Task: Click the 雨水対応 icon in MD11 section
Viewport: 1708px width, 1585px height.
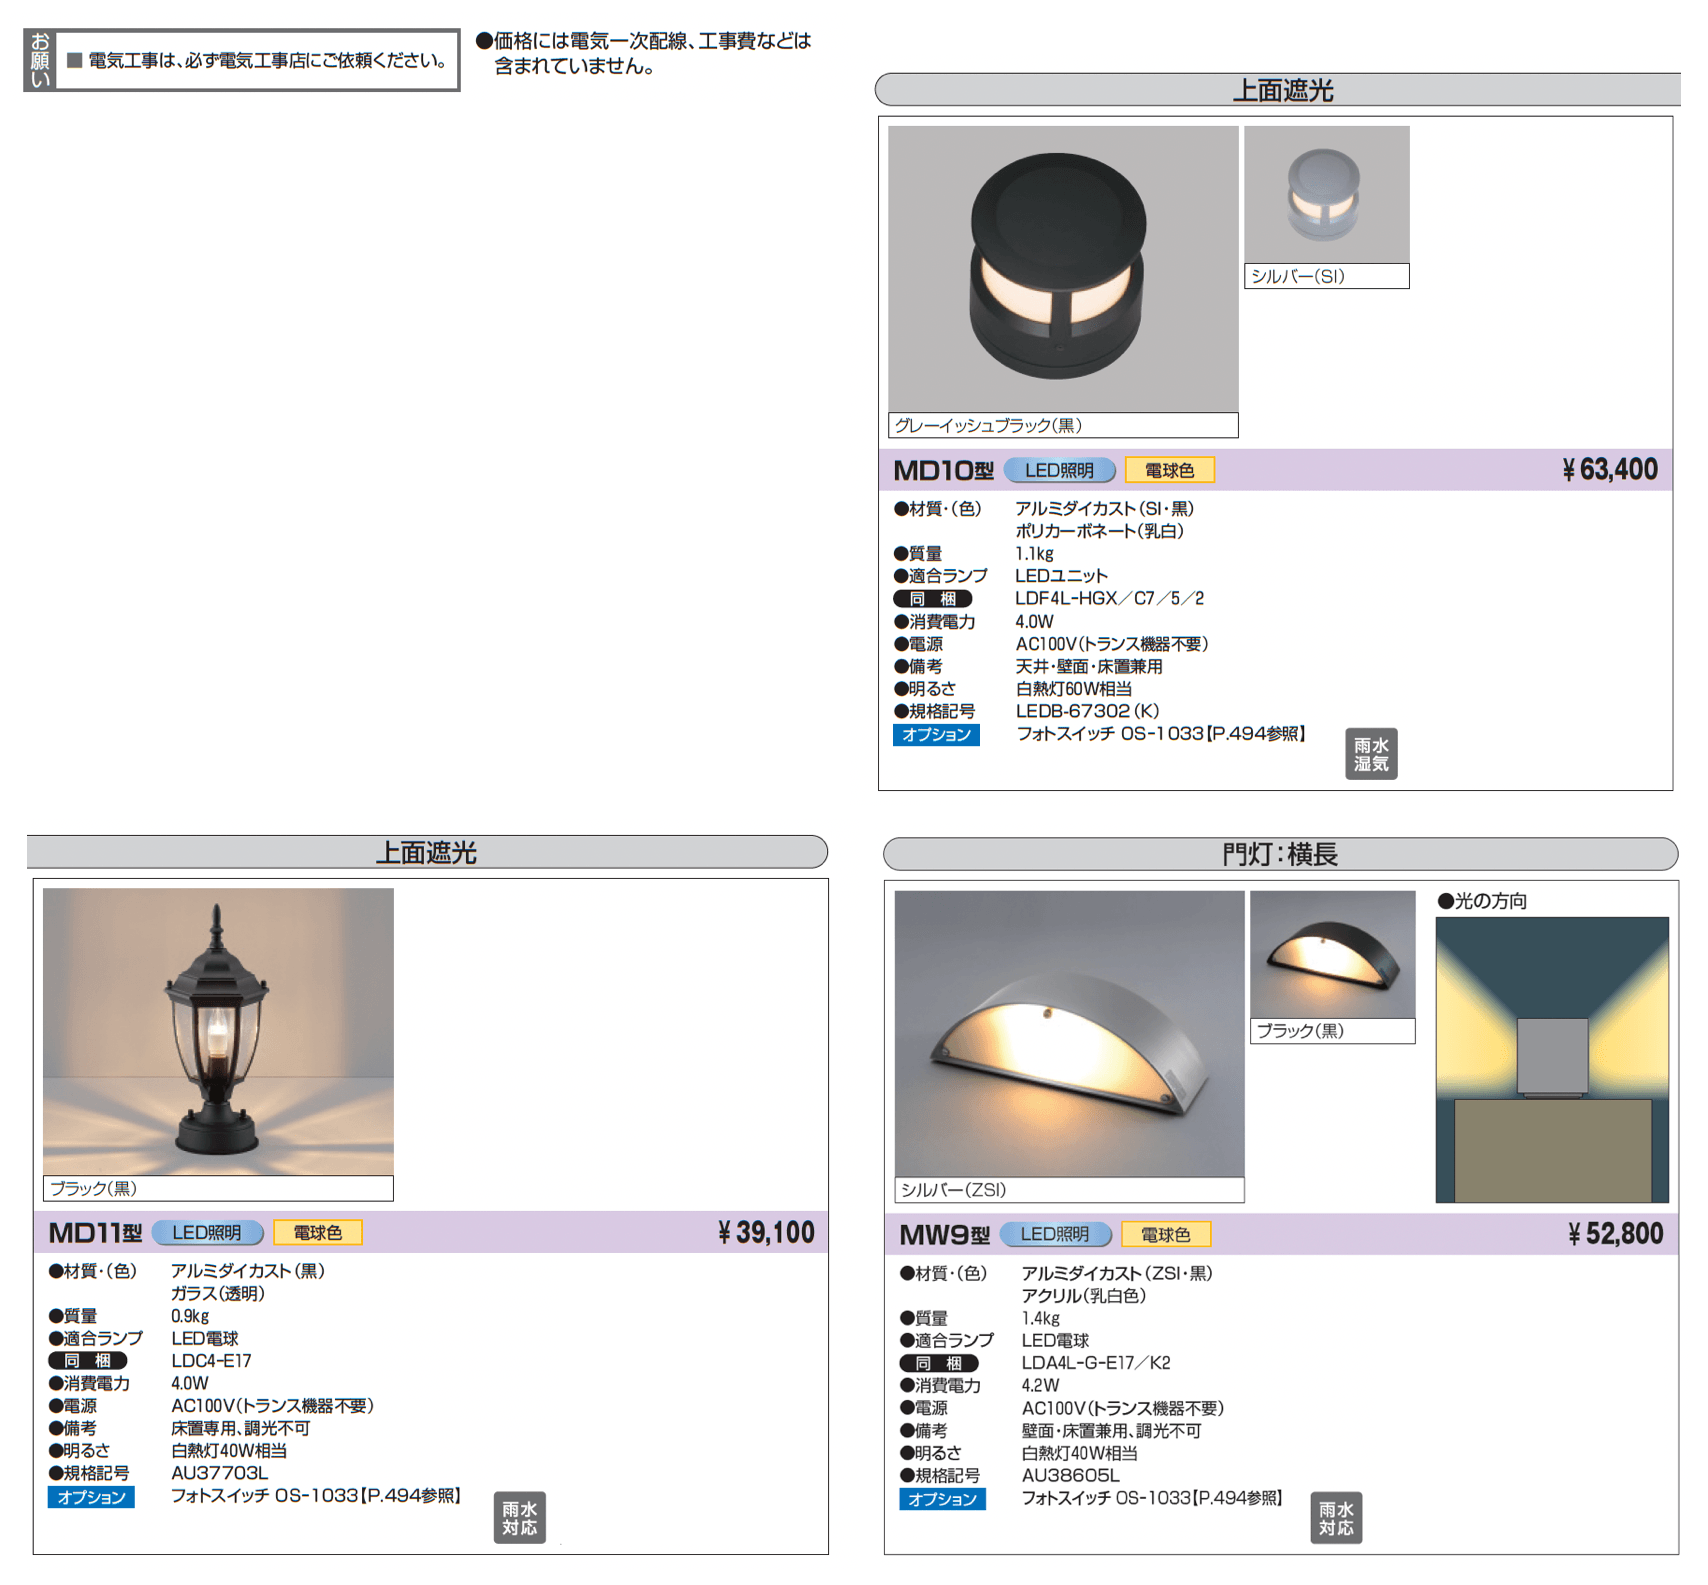Action: click(519, 1517)
